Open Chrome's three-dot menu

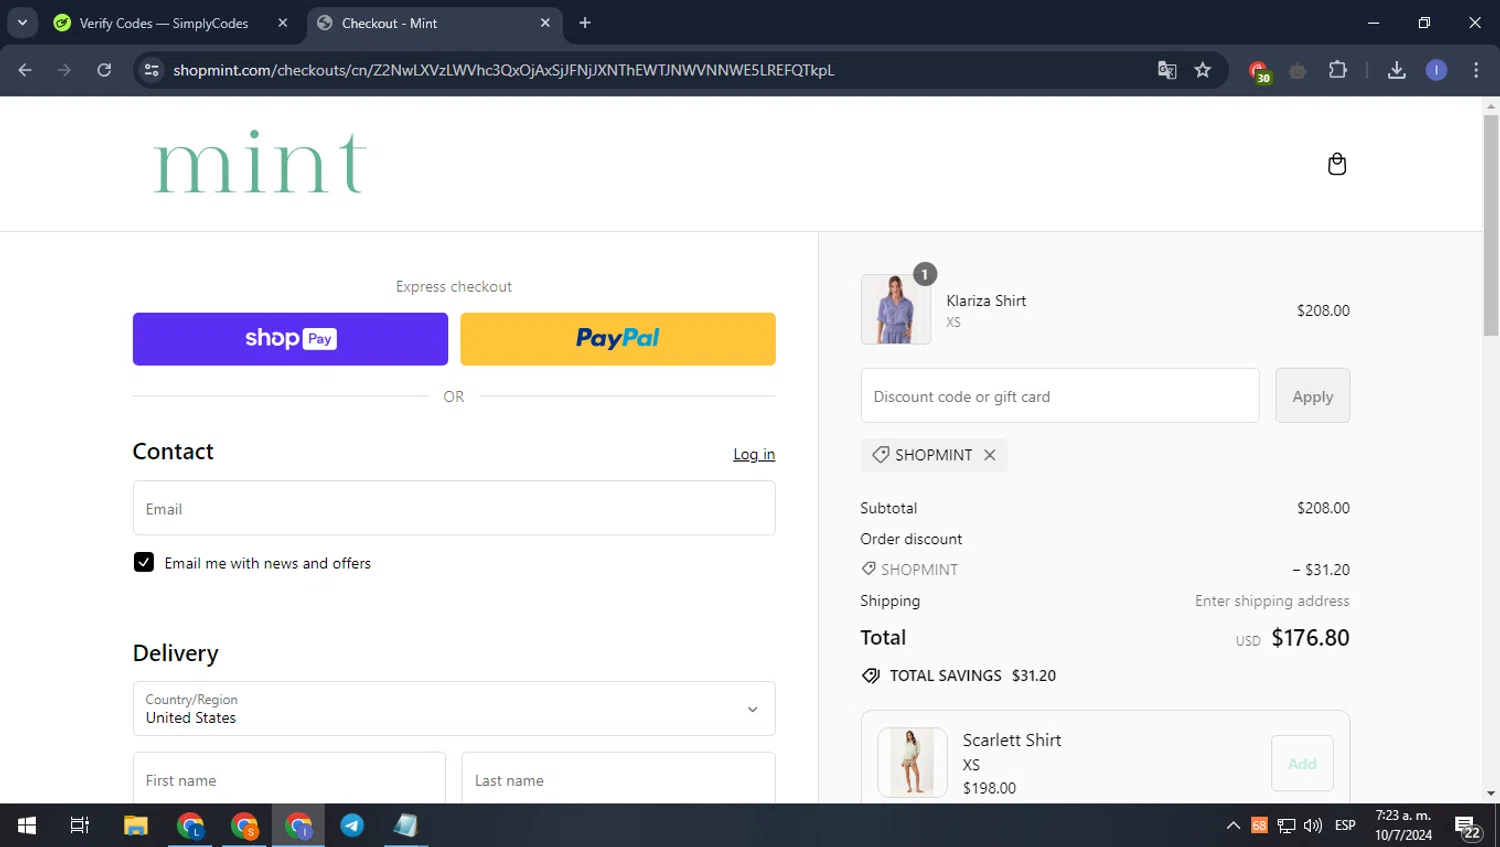click(1476, 70)
